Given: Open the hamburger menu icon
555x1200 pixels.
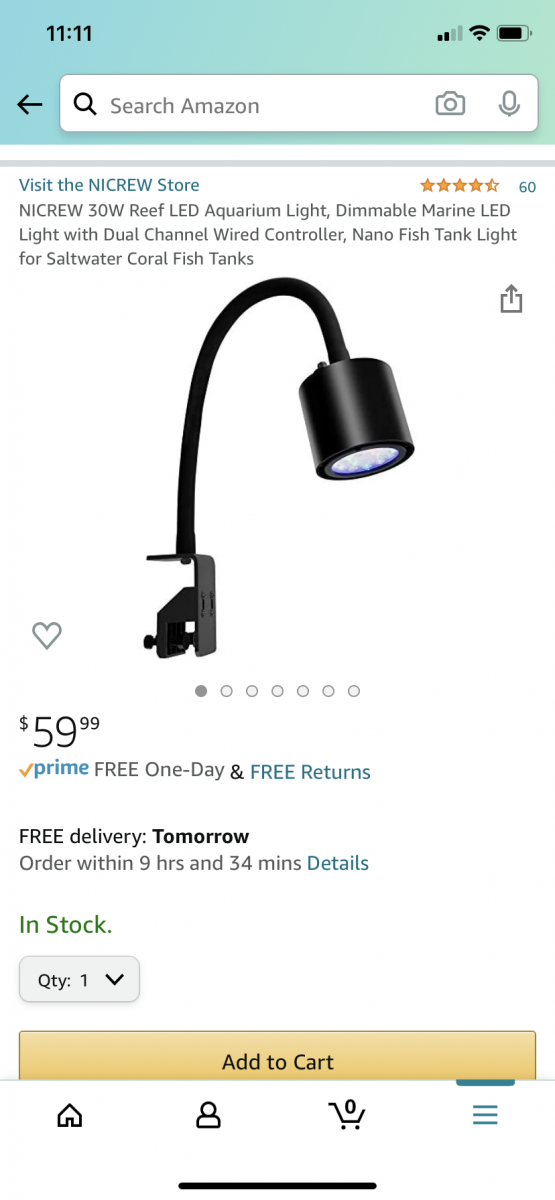Looking at the screenshot, I should (x=485, y=1115).
